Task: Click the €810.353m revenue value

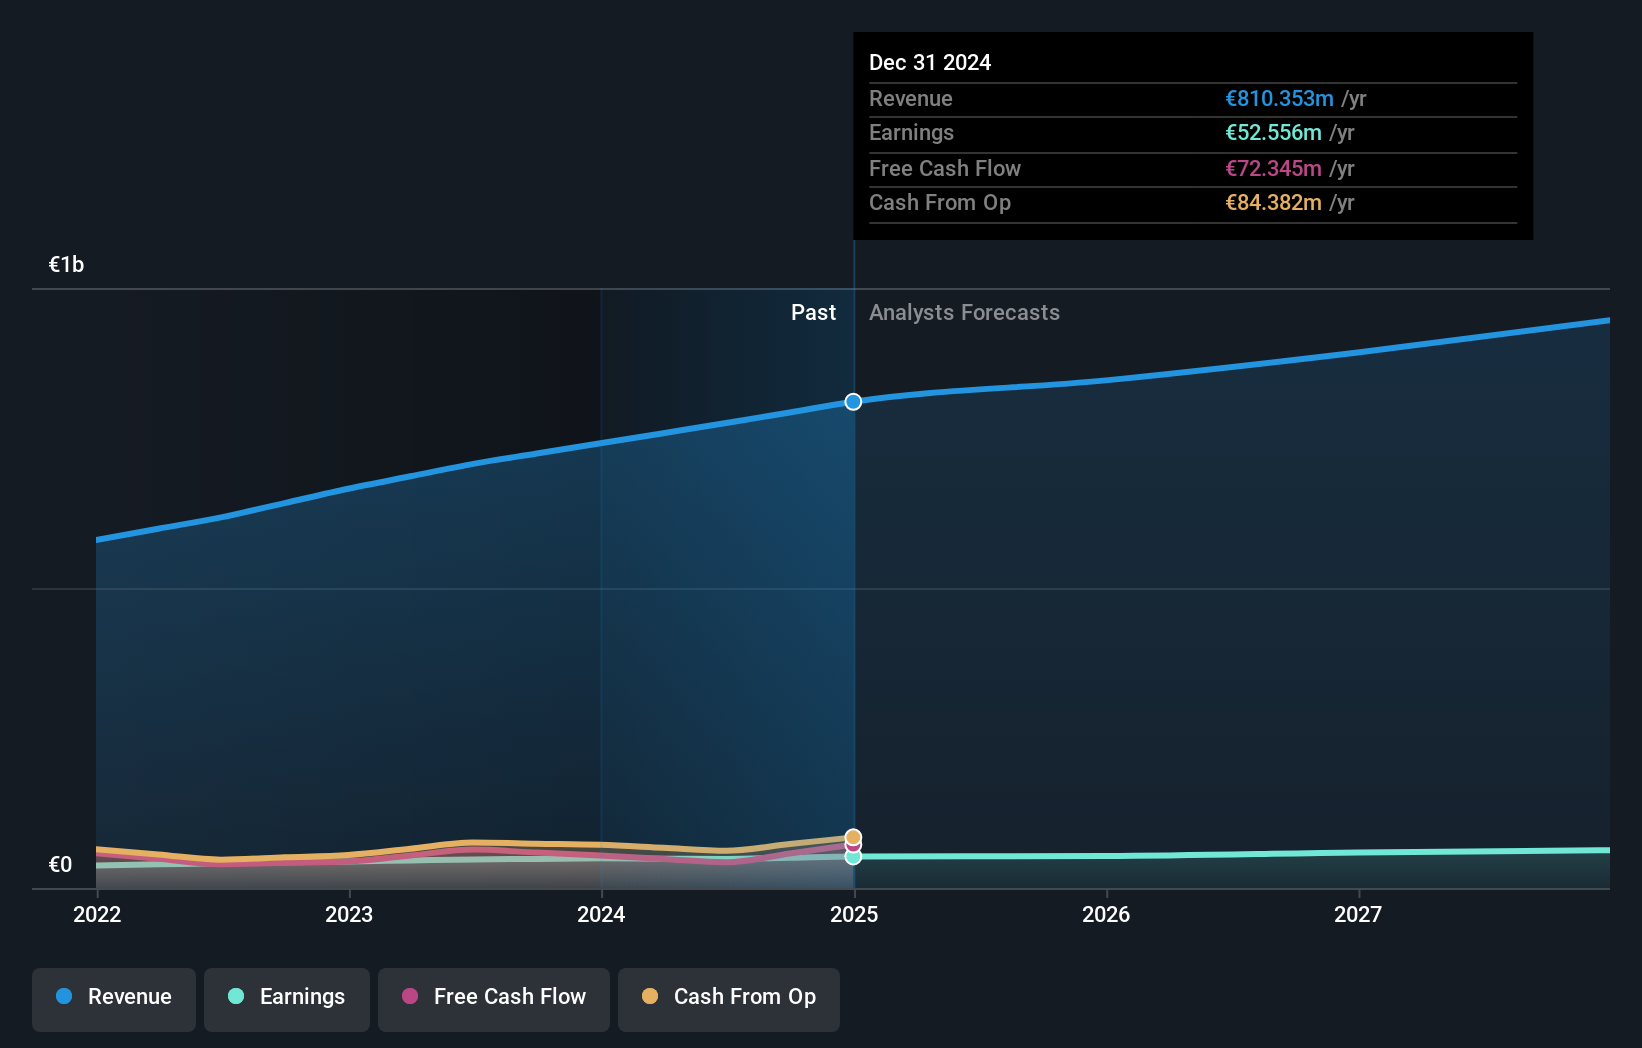Action: tap(1279, 99)
